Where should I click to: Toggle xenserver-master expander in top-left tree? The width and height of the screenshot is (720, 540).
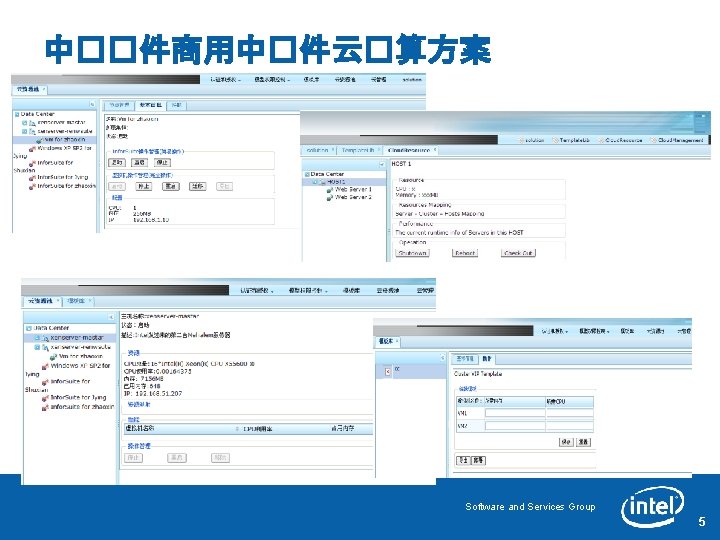(x=25, y=123)
